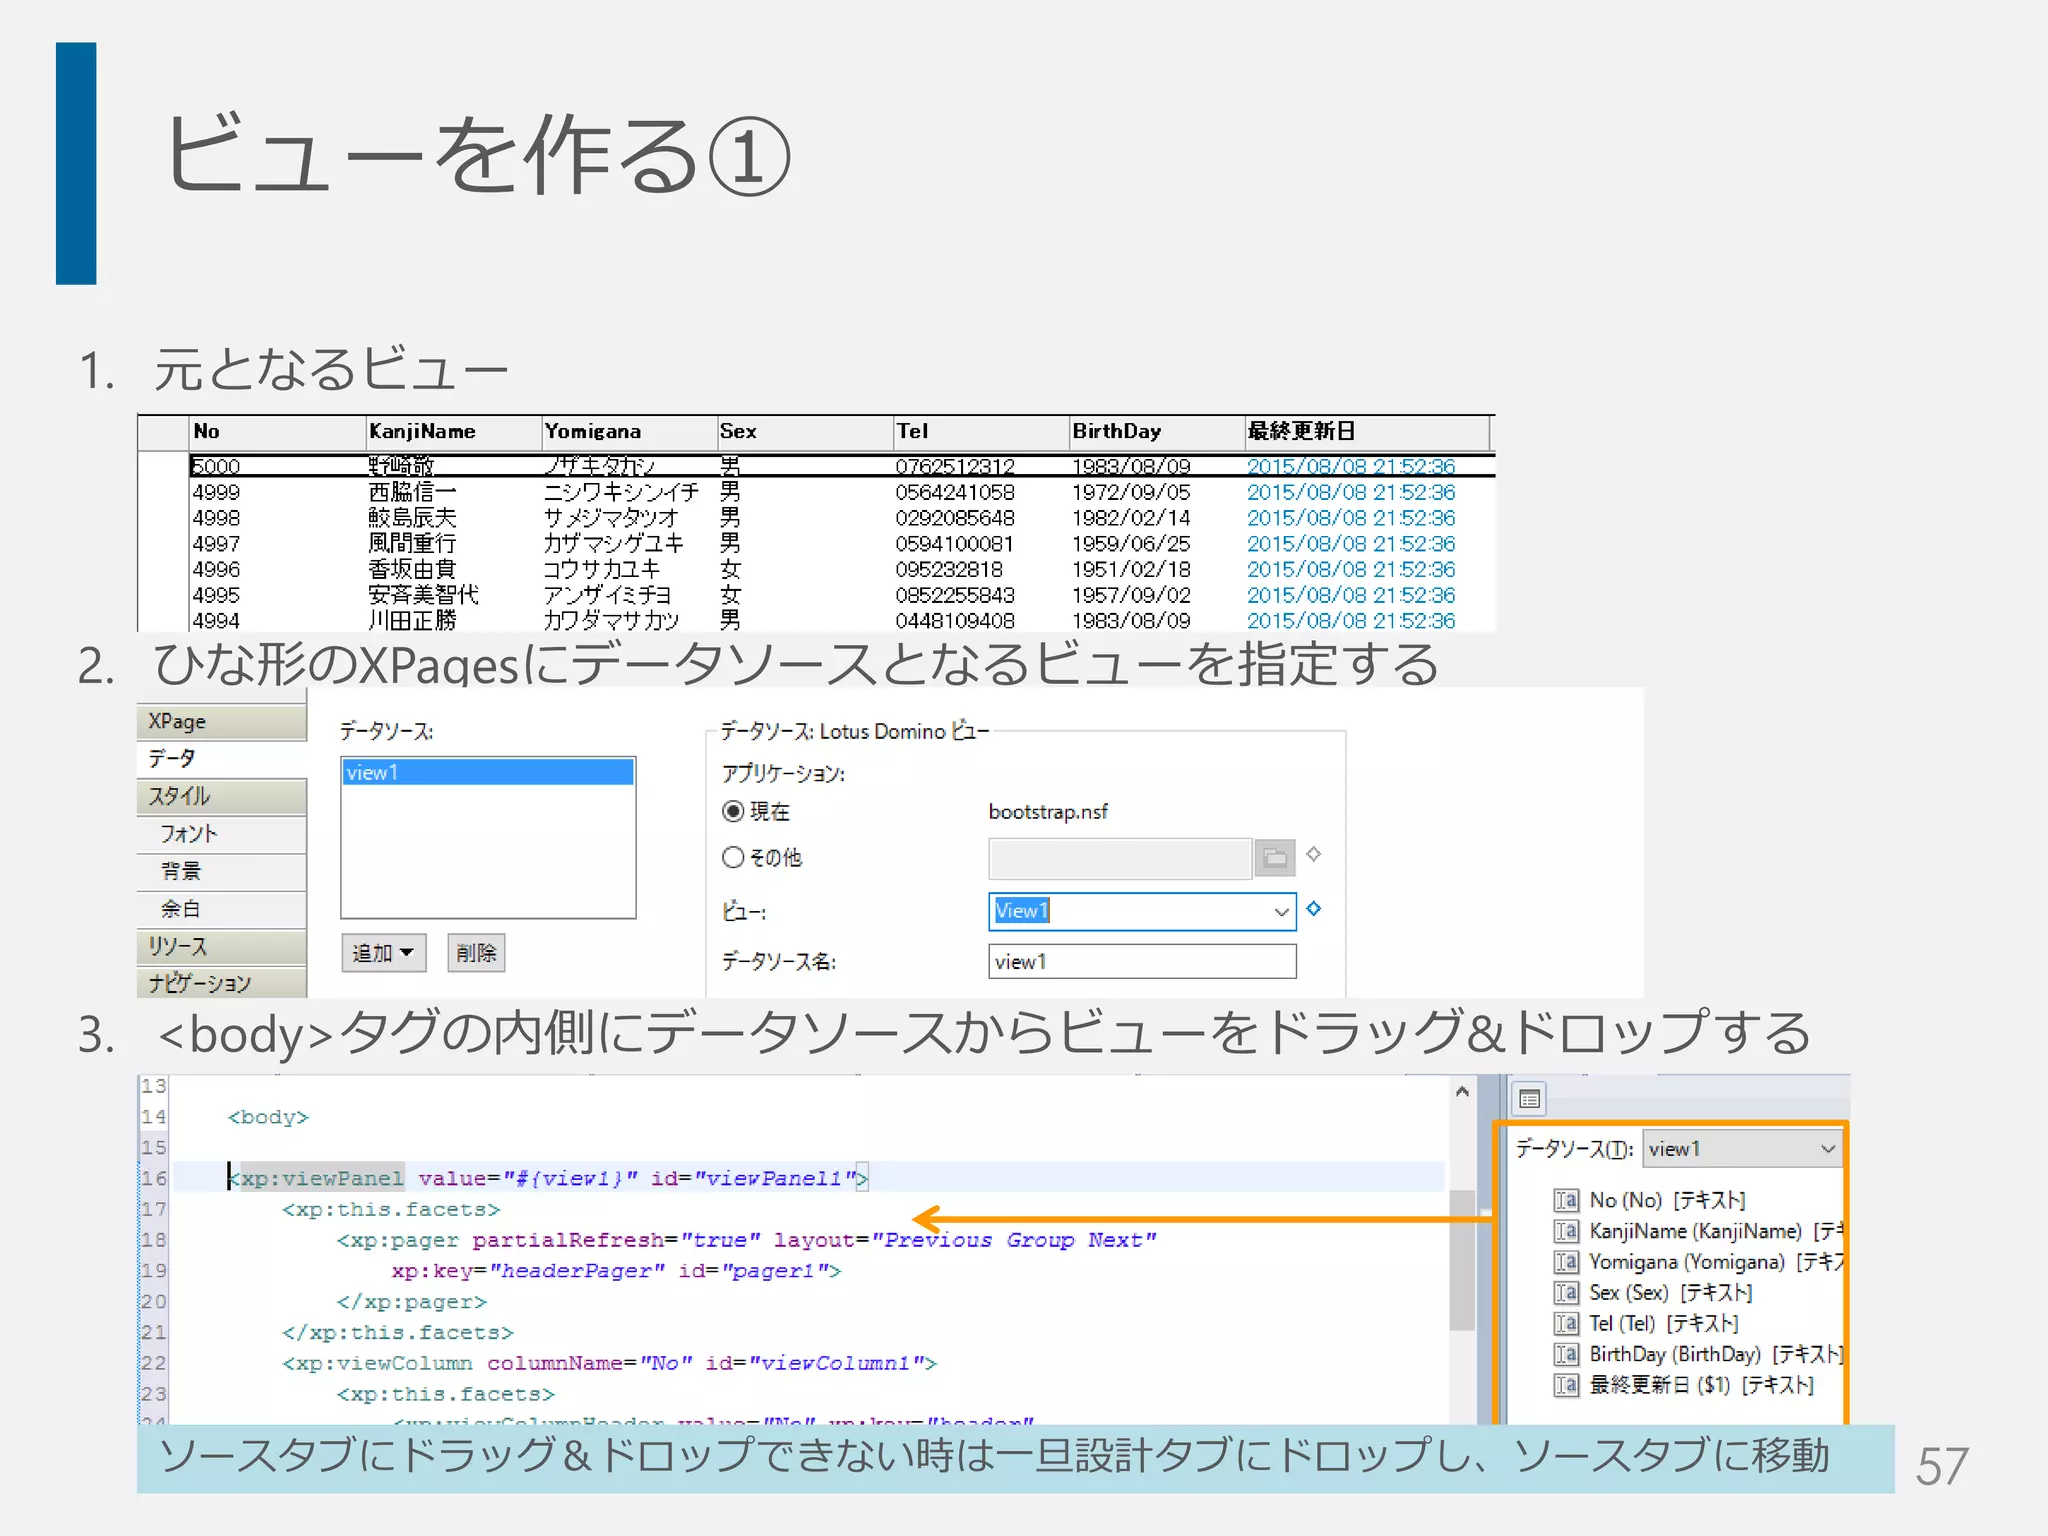The image size is (2048, 1536).
Task: Select the row numbered 4997
Action: [x=841, y=544]
